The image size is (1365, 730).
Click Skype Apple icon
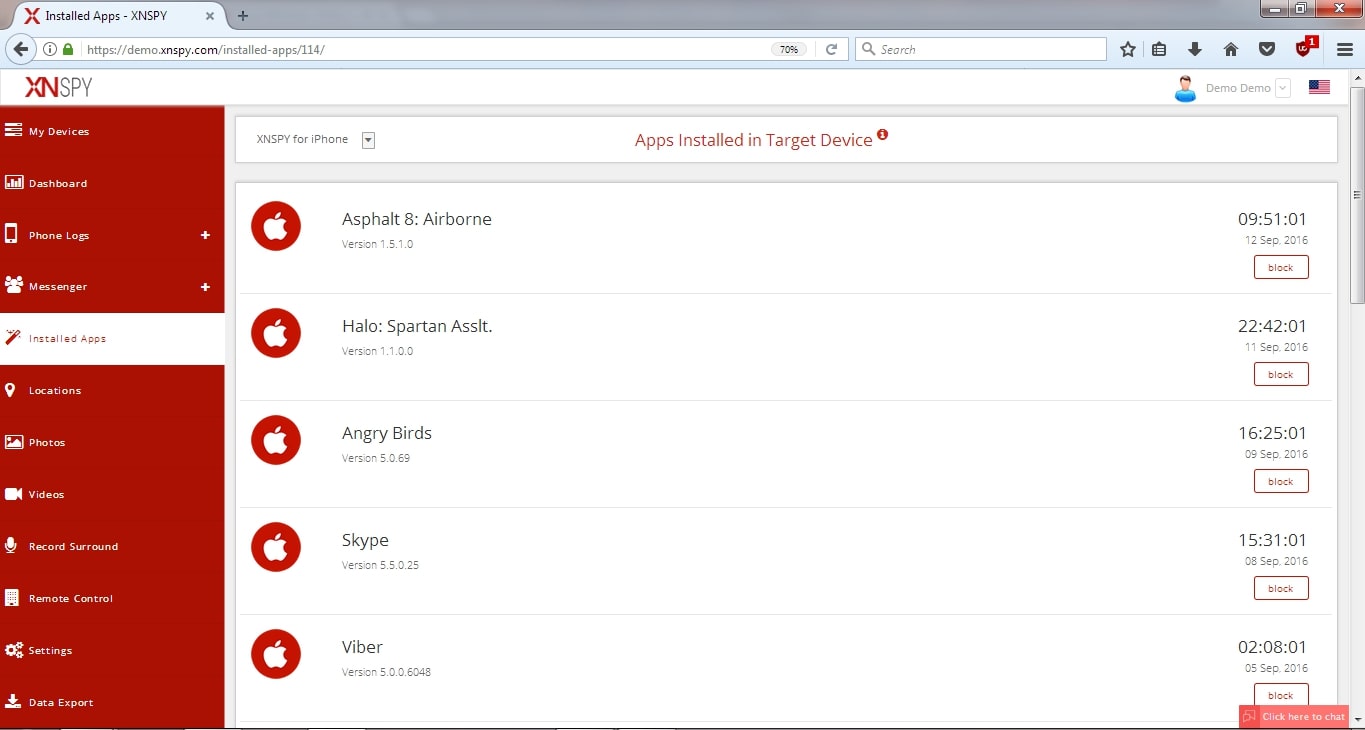click(276, 547)
